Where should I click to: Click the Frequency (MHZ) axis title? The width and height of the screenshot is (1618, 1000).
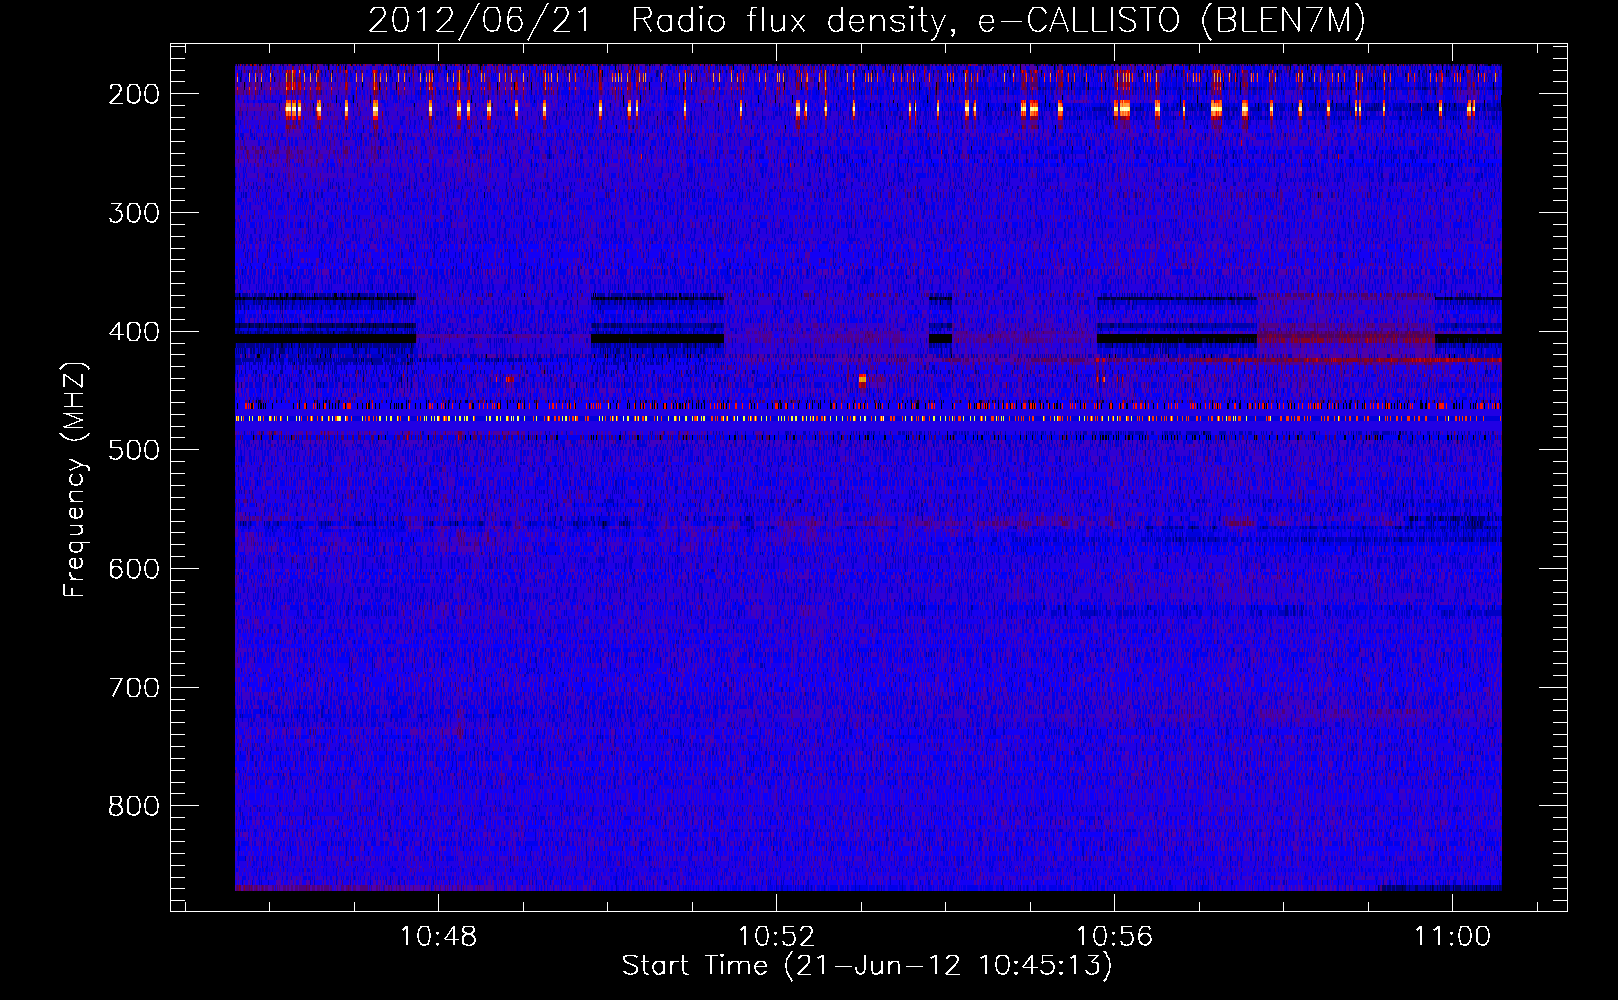pyautogui.click(x=76, y=479)
